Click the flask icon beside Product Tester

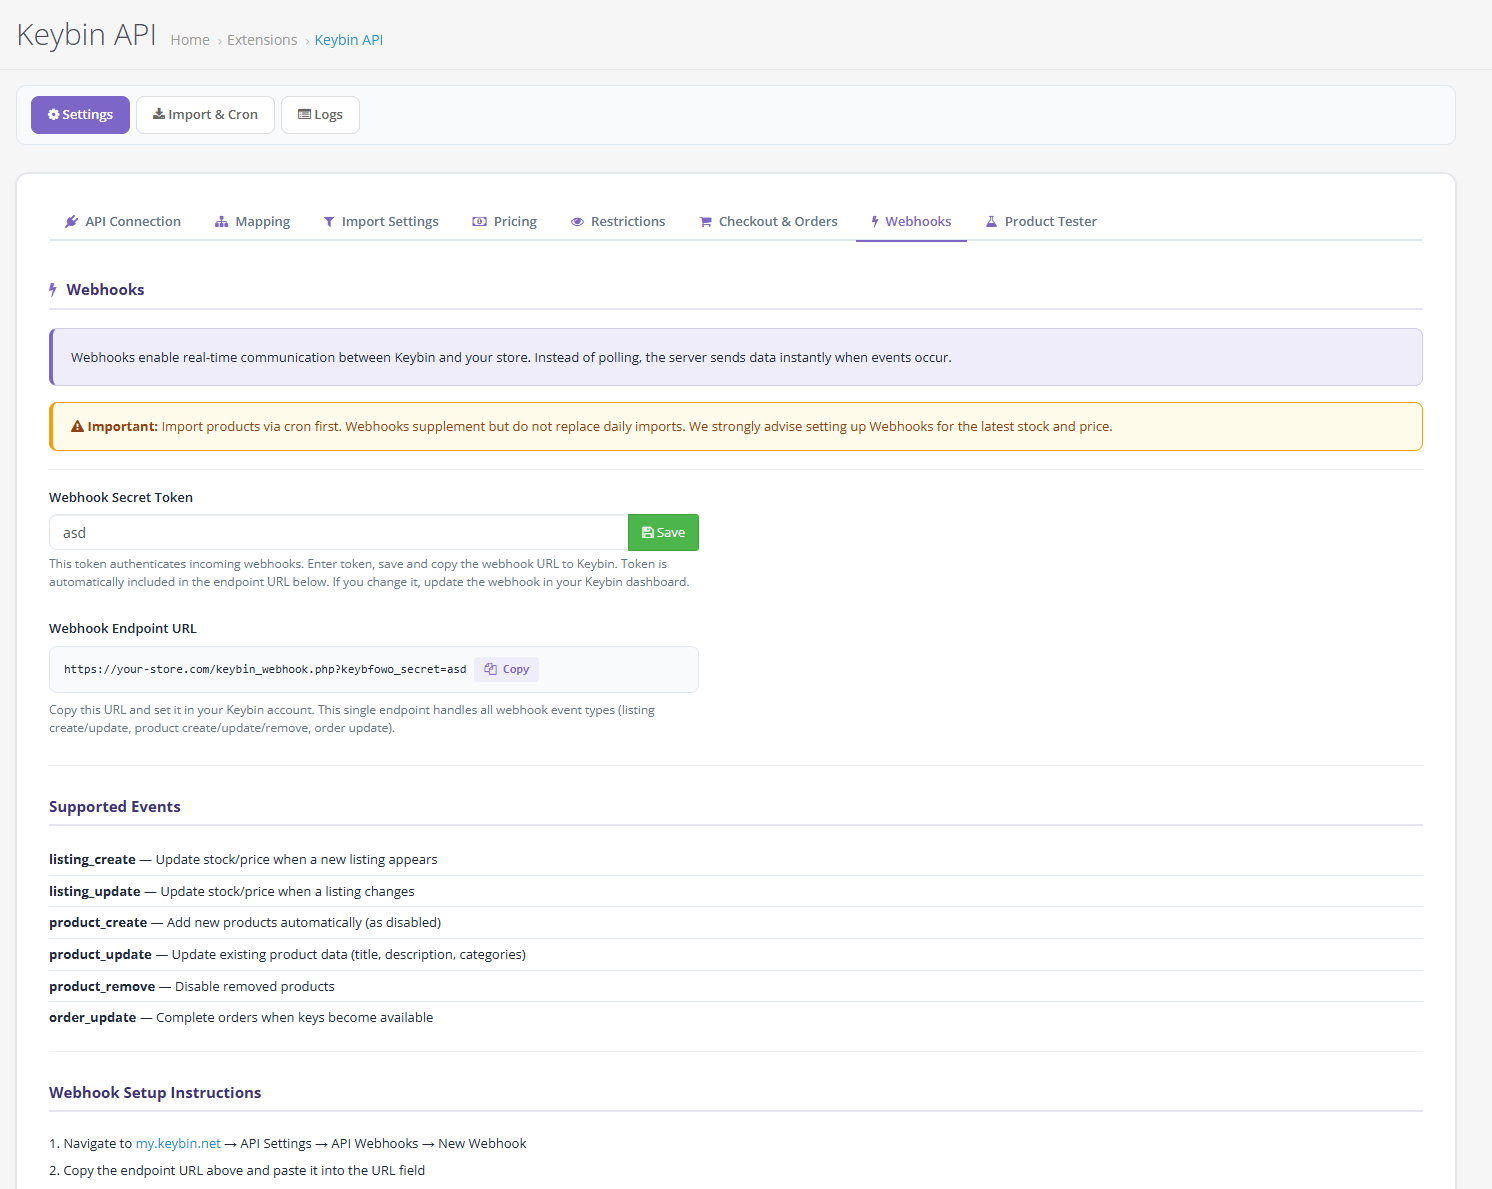(991, 222)
